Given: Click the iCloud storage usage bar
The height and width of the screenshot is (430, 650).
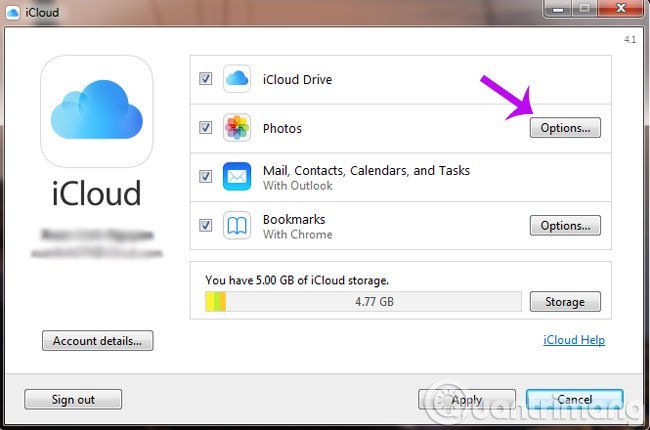Looking at the screenshot, I should (363, 301).
